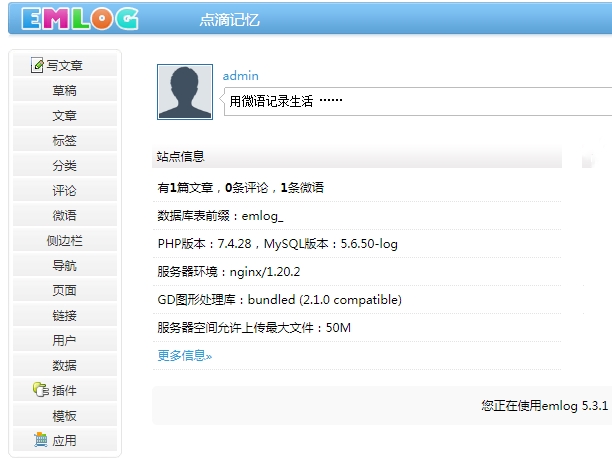The image size is (612, 460).
Task: Click the pencil icon beside 写文章
Action: tap(38, 66)
